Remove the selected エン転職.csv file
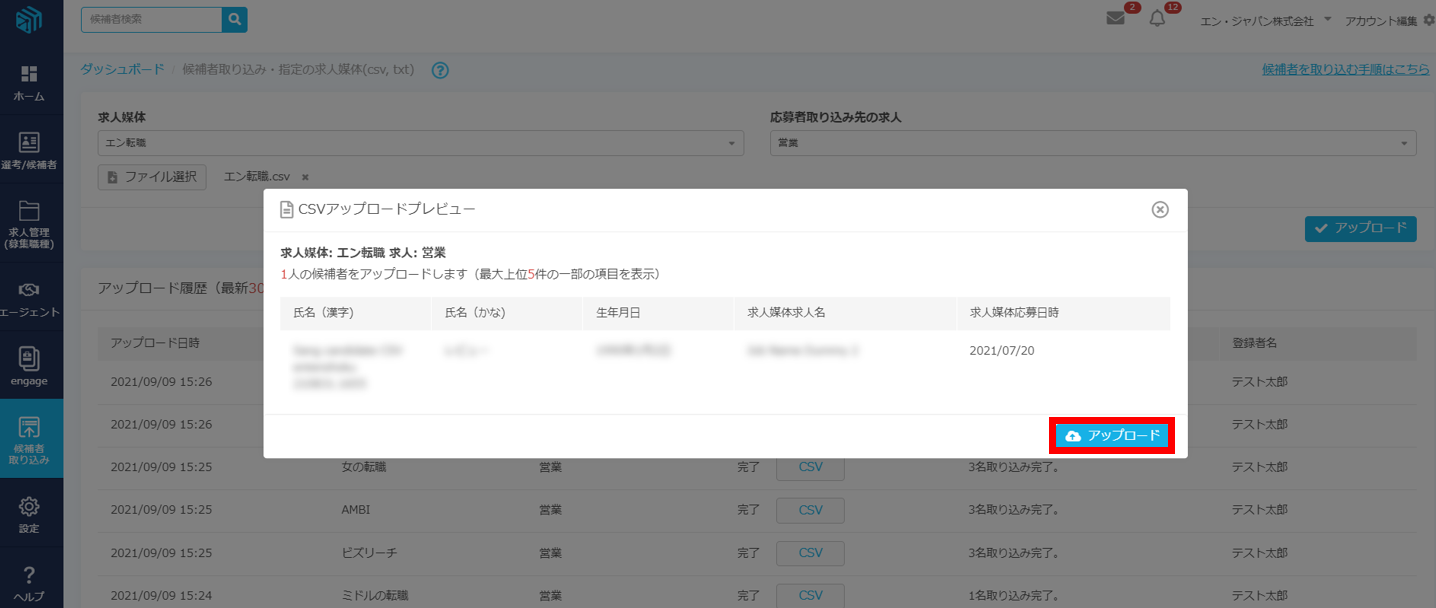The height and width of the screenshot is (608, 1436). point(305,177)
